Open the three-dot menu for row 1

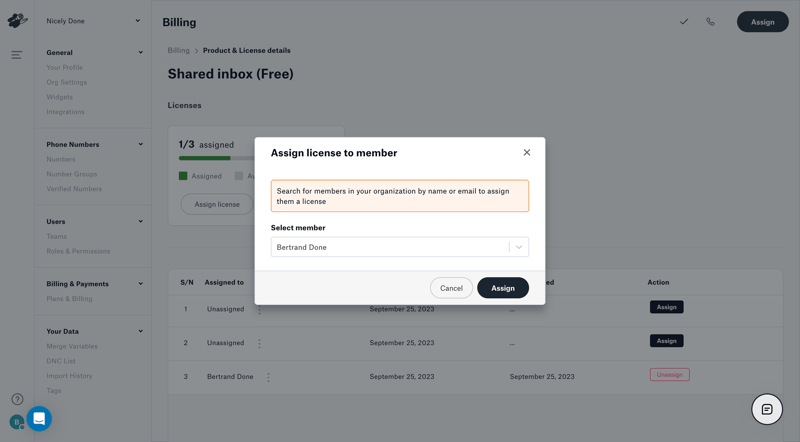click(259, 309)
